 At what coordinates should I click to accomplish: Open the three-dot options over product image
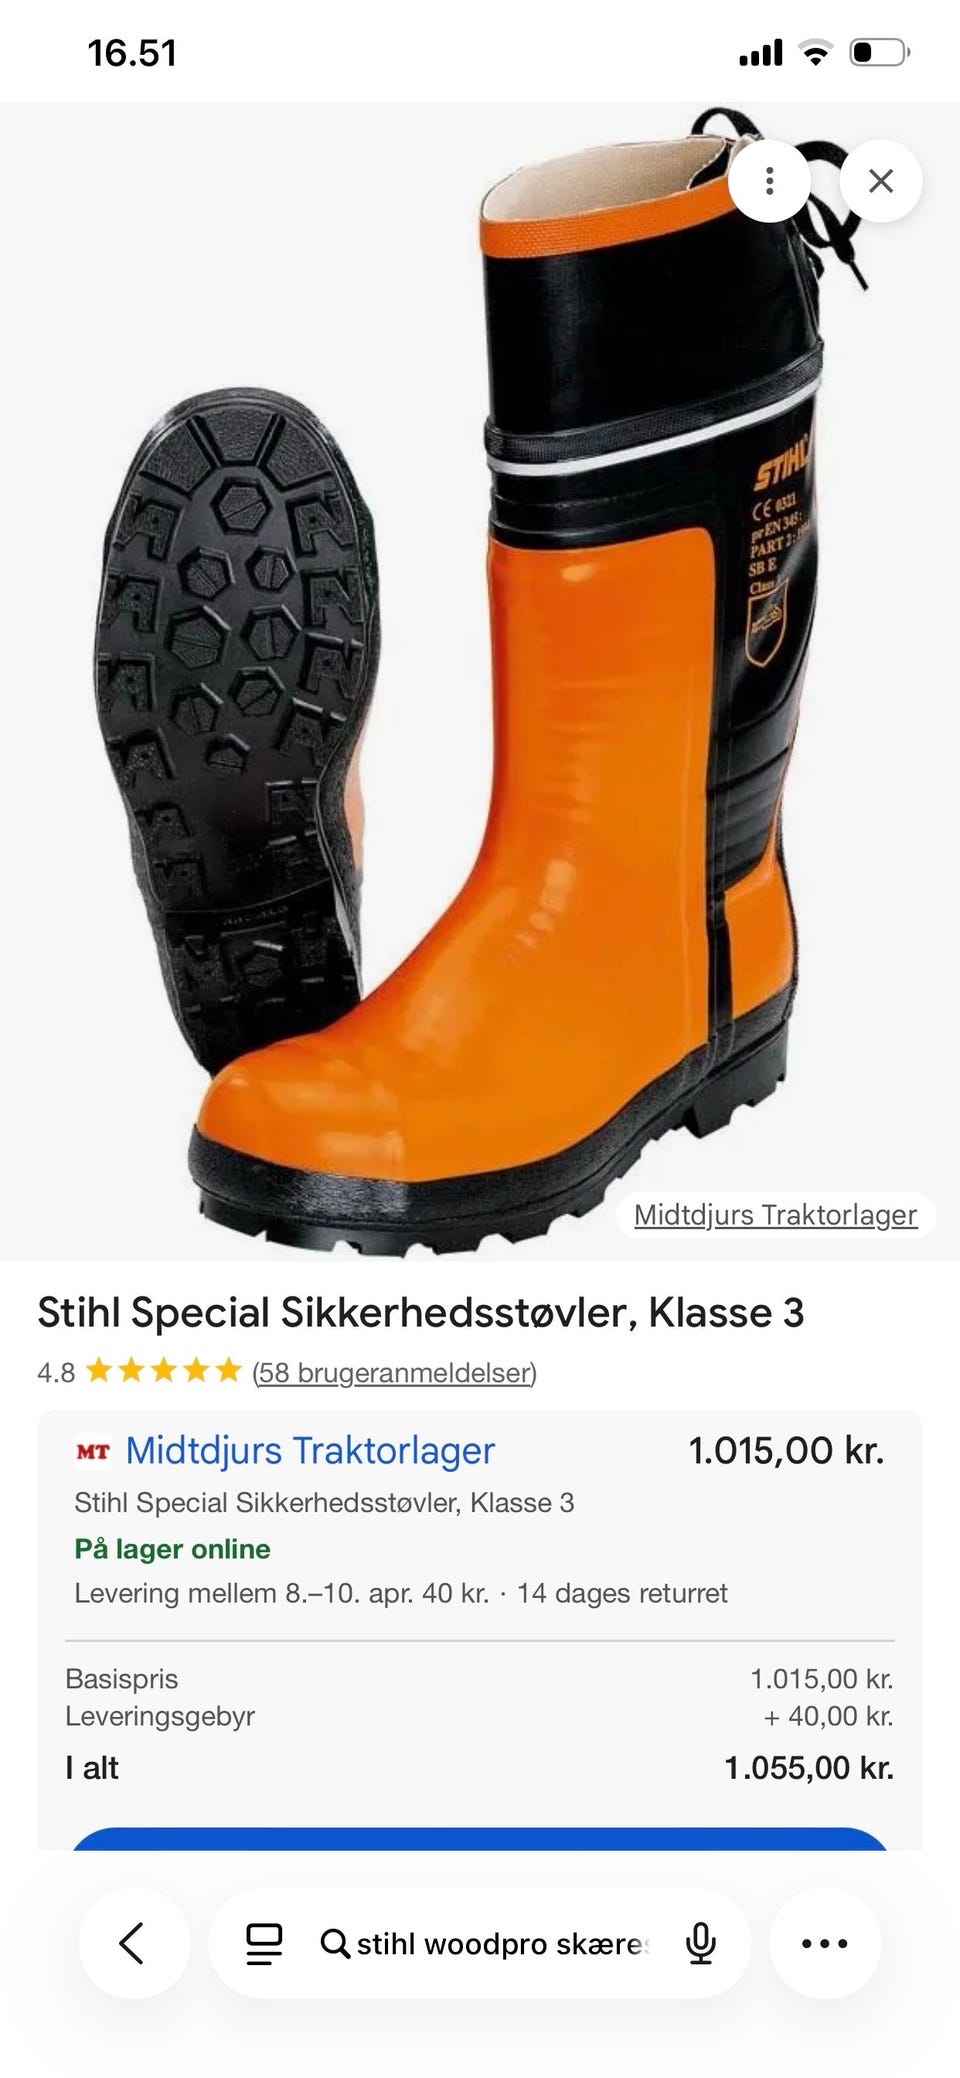coord(769,181)
